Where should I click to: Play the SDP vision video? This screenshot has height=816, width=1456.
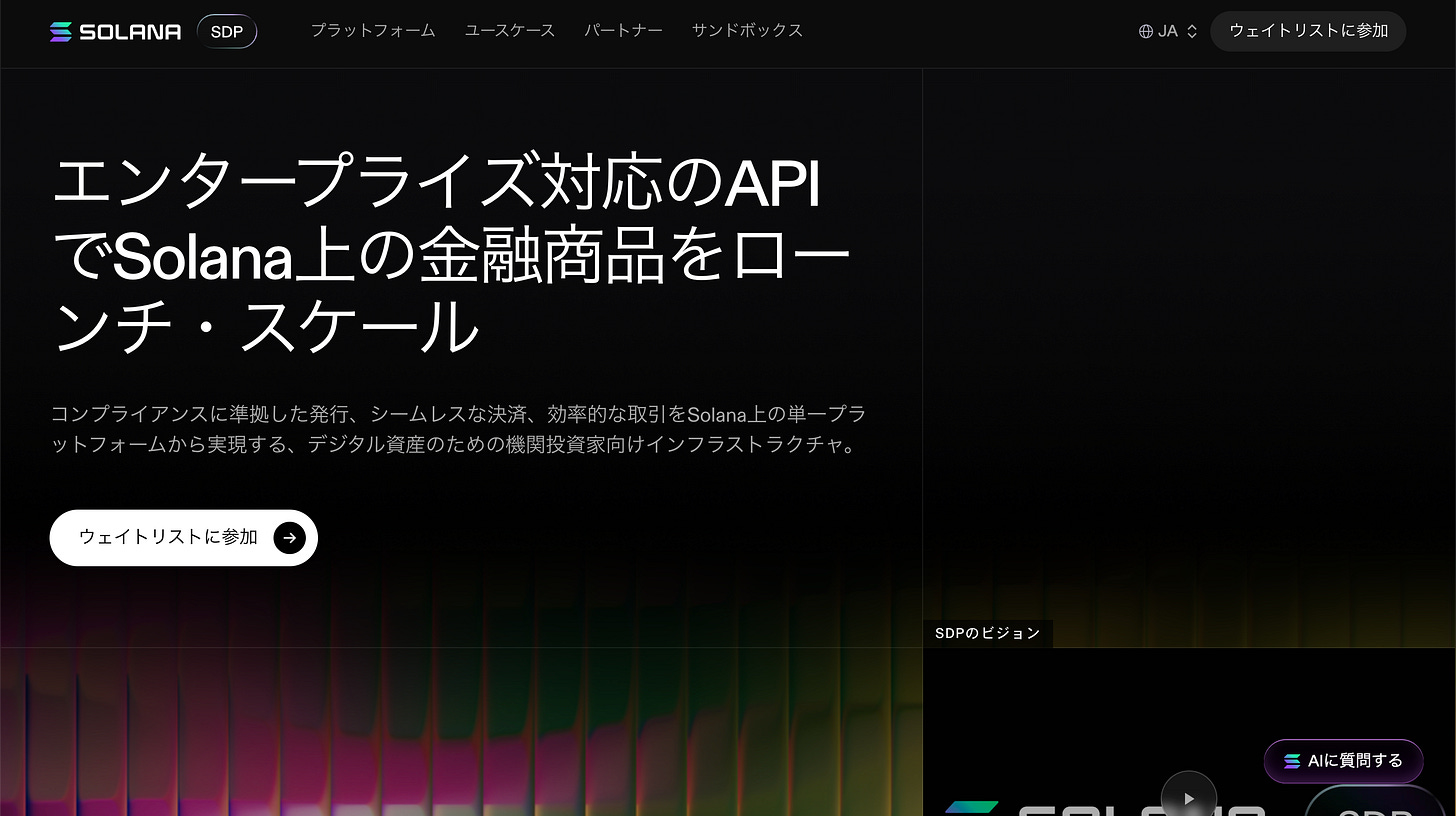1189,798
